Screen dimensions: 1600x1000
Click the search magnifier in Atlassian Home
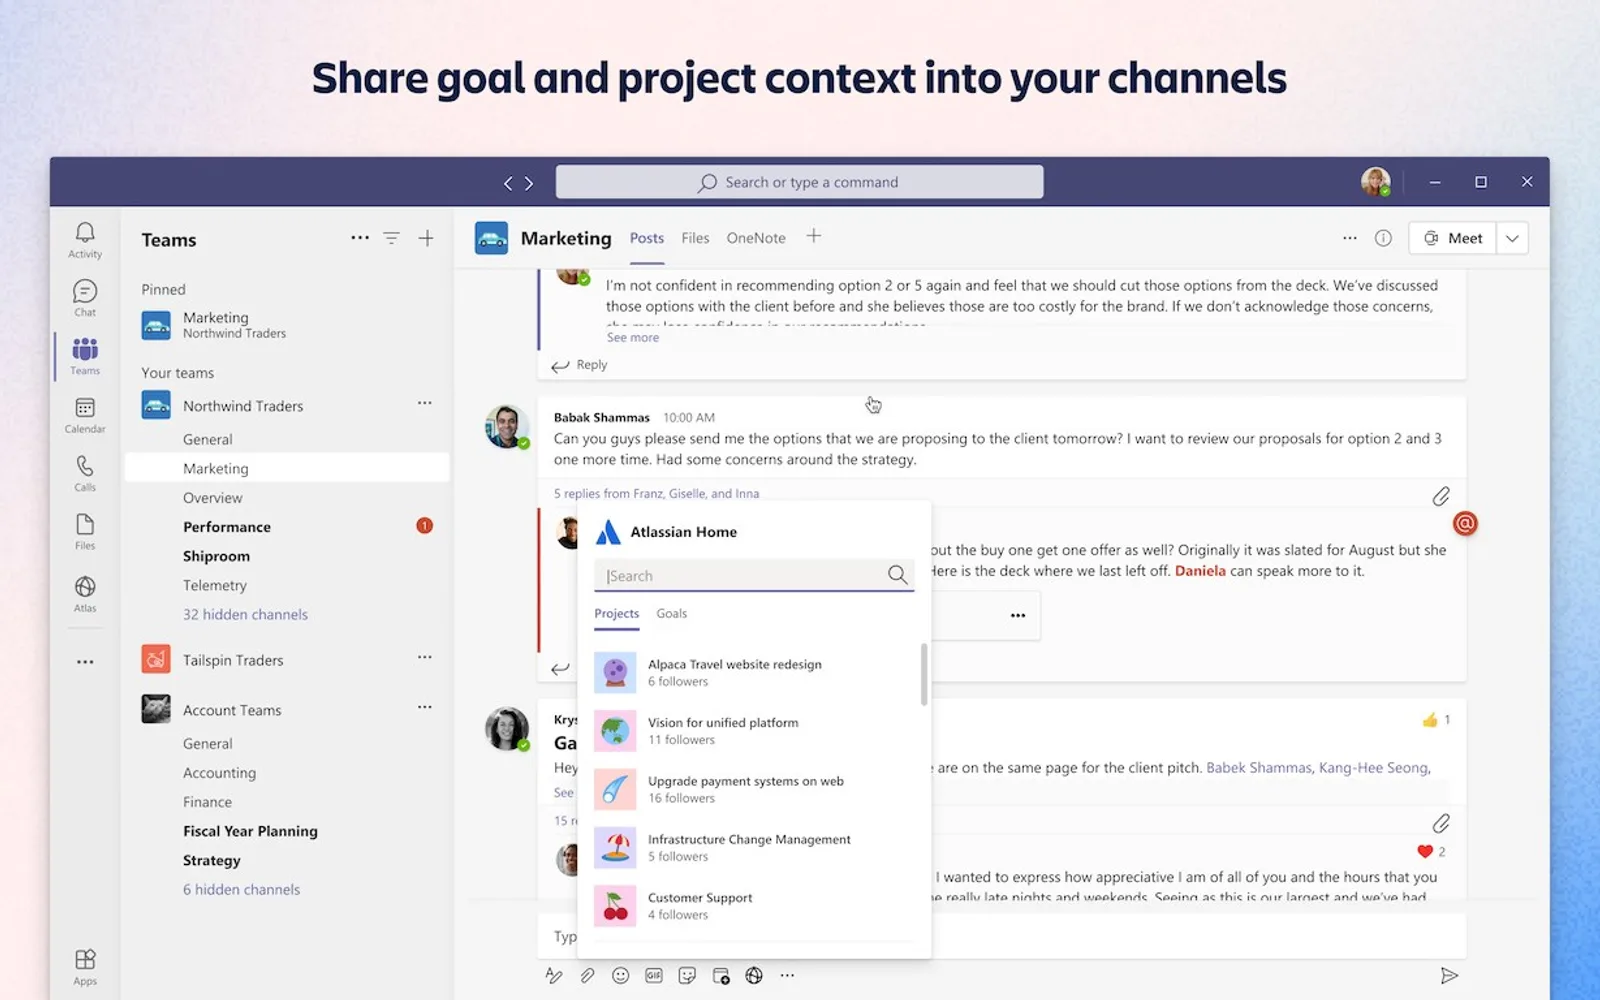[x=897, y=575]
